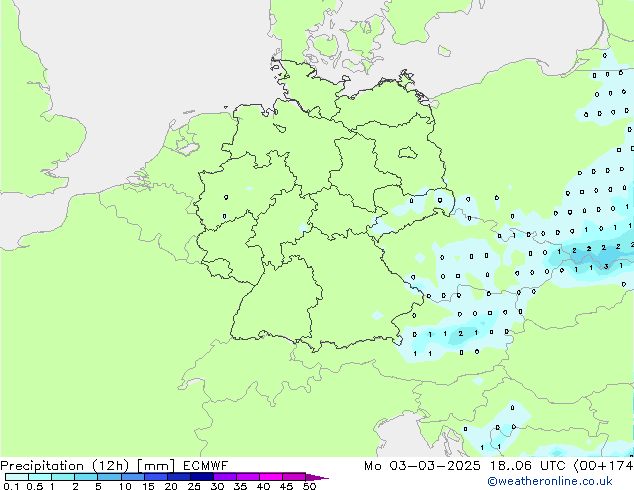The height and width of the screenshot is (490, 634).
Task: Click the 'Mo 03-03-2025' date text
Action: 422,466
